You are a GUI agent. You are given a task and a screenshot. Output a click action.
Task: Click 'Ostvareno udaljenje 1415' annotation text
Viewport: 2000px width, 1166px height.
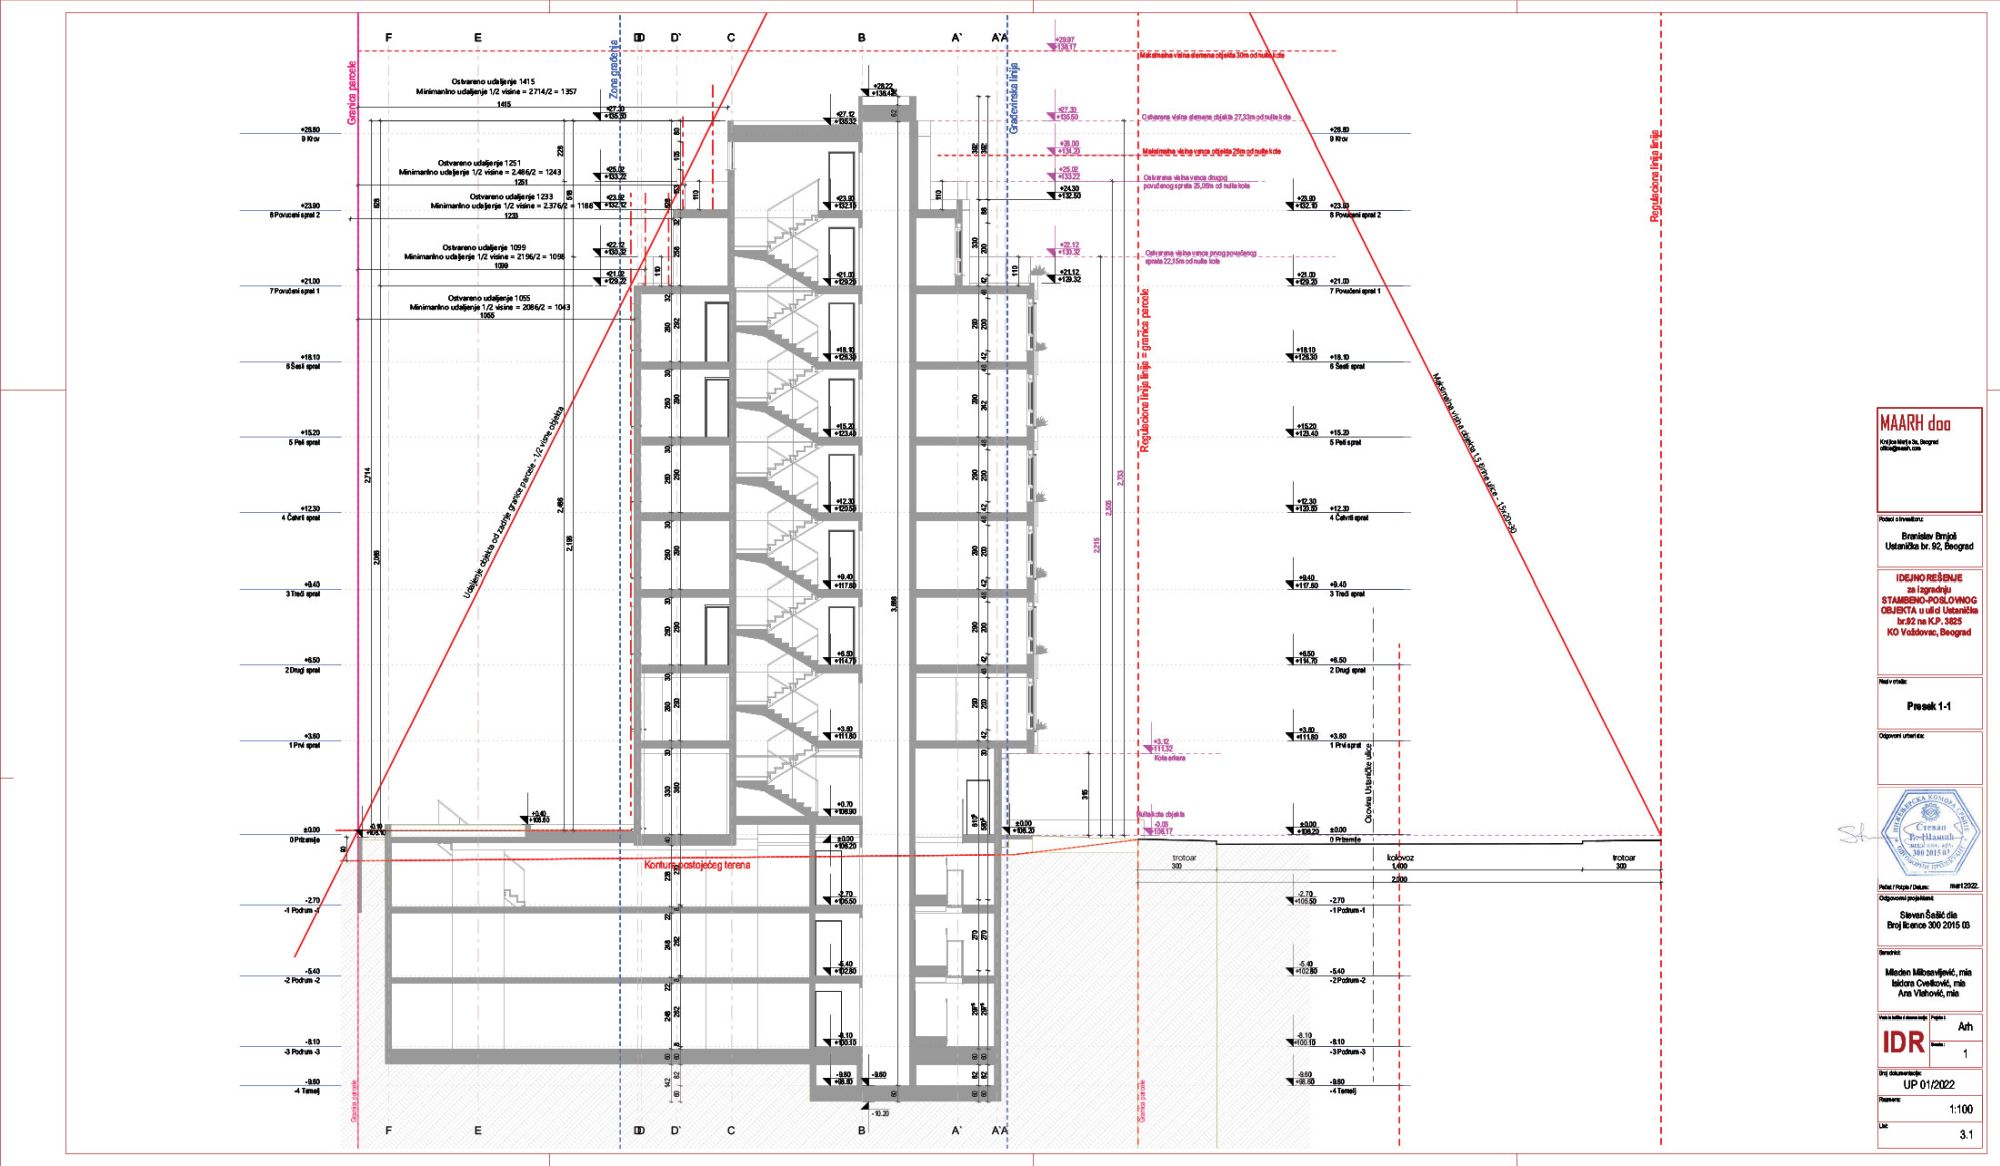coord(493,81)
